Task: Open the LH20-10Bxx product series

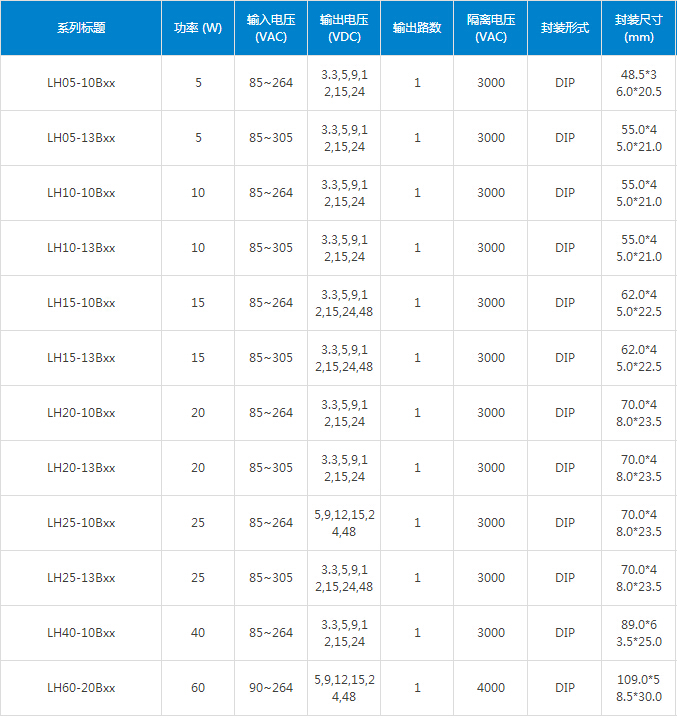Action: 81,413
